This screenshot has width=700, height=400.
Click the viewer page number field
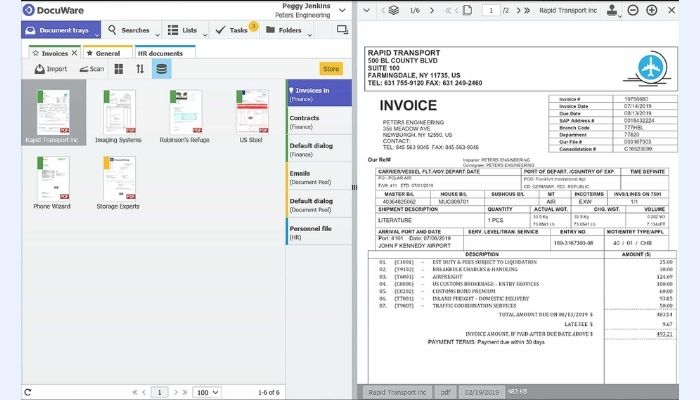click(x=491, y=10)
